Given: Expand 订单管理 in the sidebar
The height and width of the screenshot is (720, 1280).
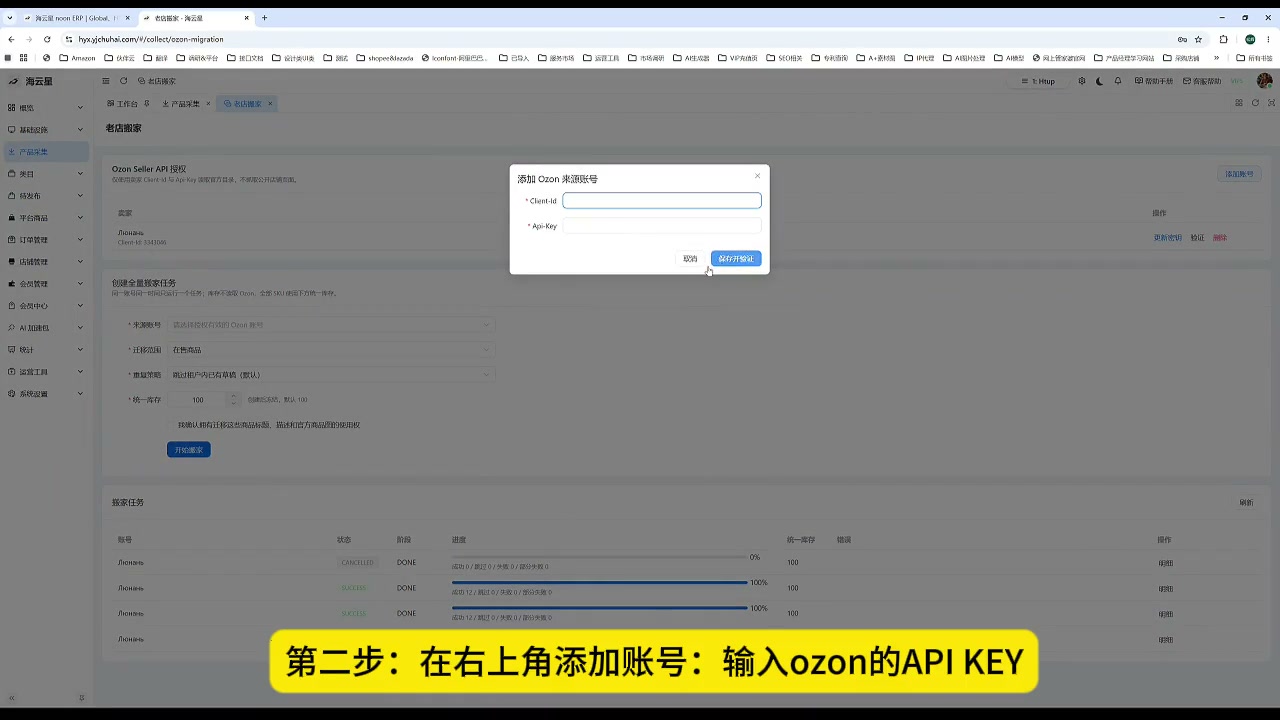Looking at the screenshot, I should (45, 240).
